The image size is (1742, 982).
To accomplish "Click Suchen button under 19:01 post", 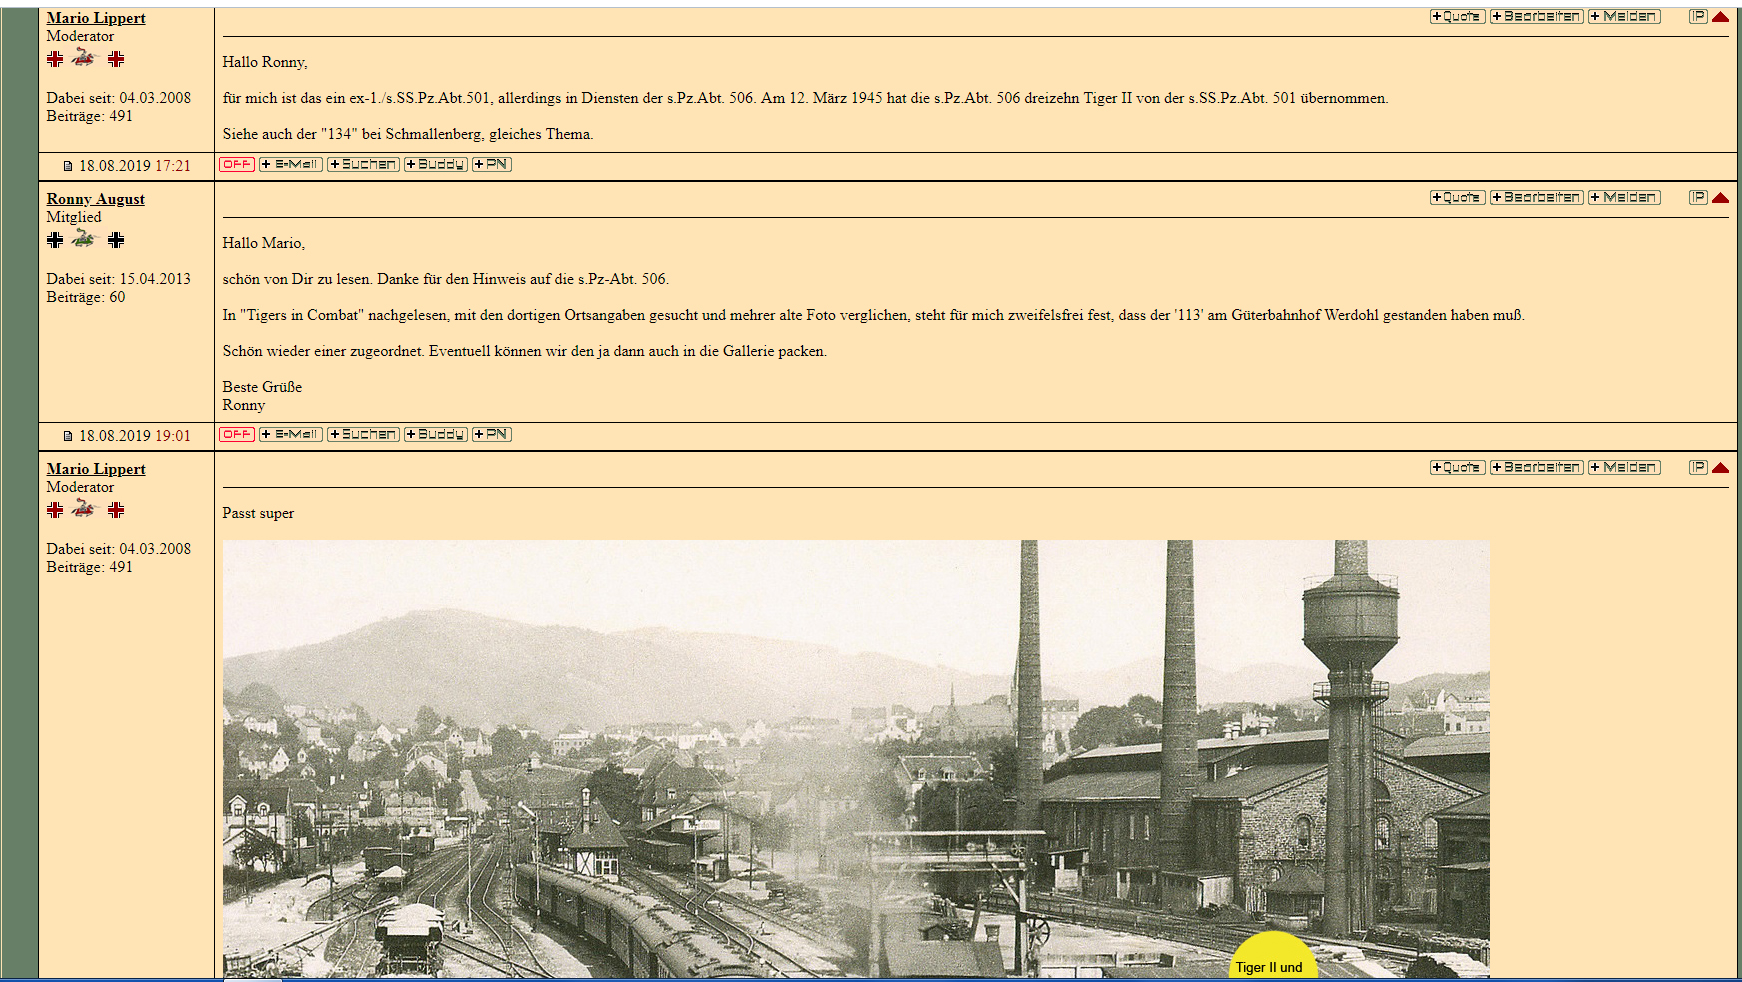I will (x=363, y=434).
